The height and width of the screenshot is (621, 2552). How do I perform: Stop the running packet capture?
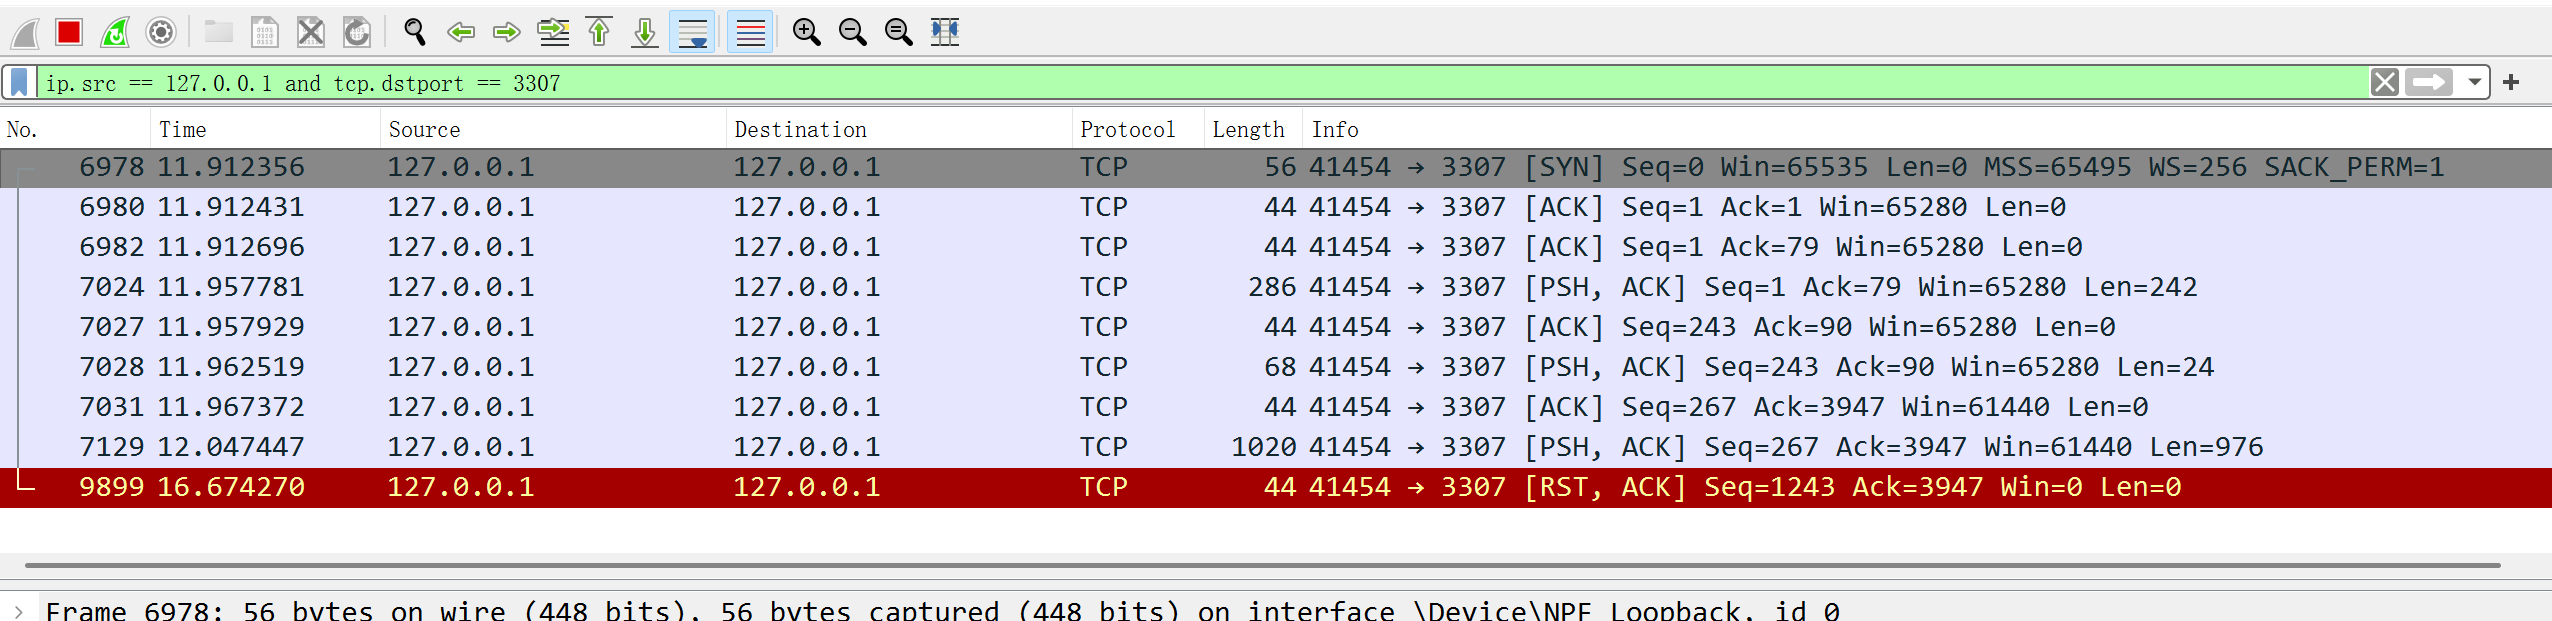point(69,33)
